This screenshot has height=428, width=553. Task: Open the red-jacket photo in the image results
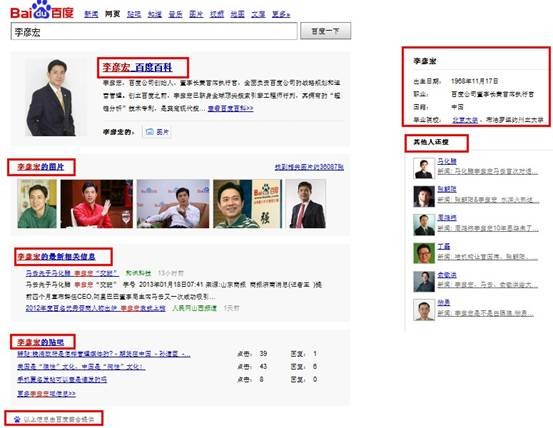pos(97,204)
